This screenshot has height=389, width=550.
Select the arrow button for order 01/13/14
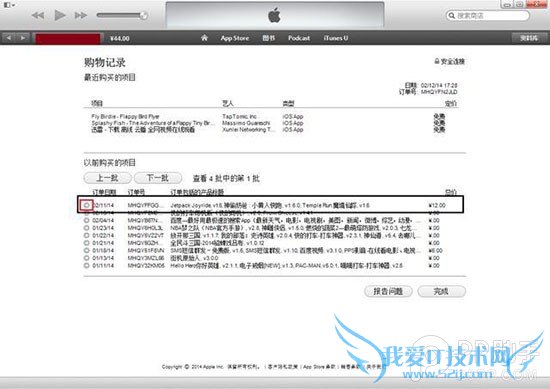click(86, 258)
